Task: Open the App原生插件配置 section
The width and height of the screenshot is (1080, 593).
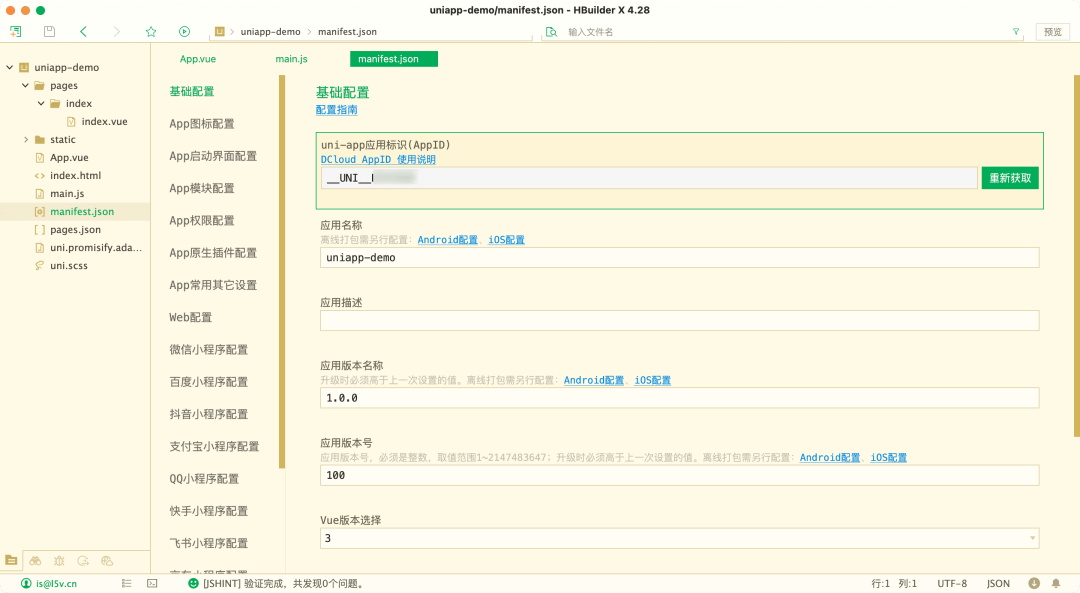Action: point(213,253)
